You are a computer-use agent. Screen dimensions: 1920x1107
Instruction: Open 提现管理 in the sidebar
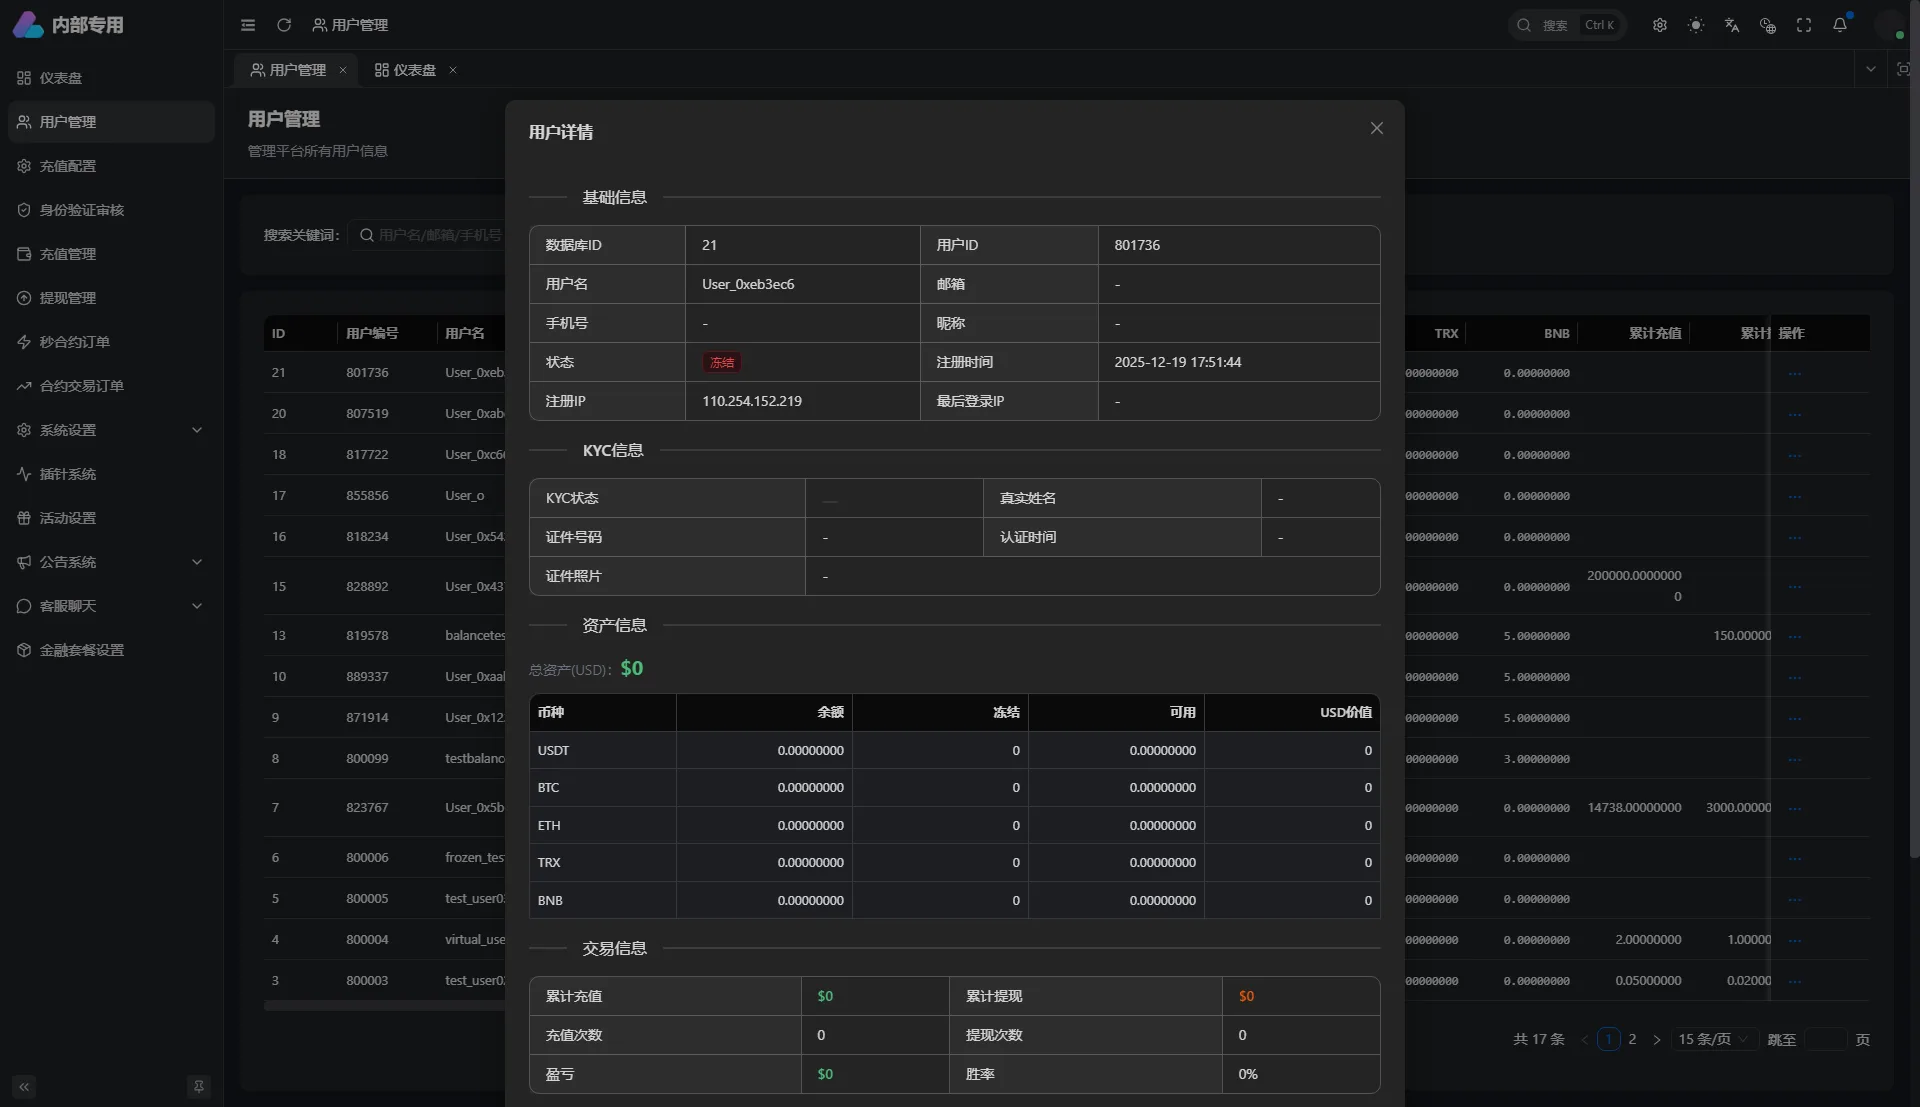(x=68, y=298)
